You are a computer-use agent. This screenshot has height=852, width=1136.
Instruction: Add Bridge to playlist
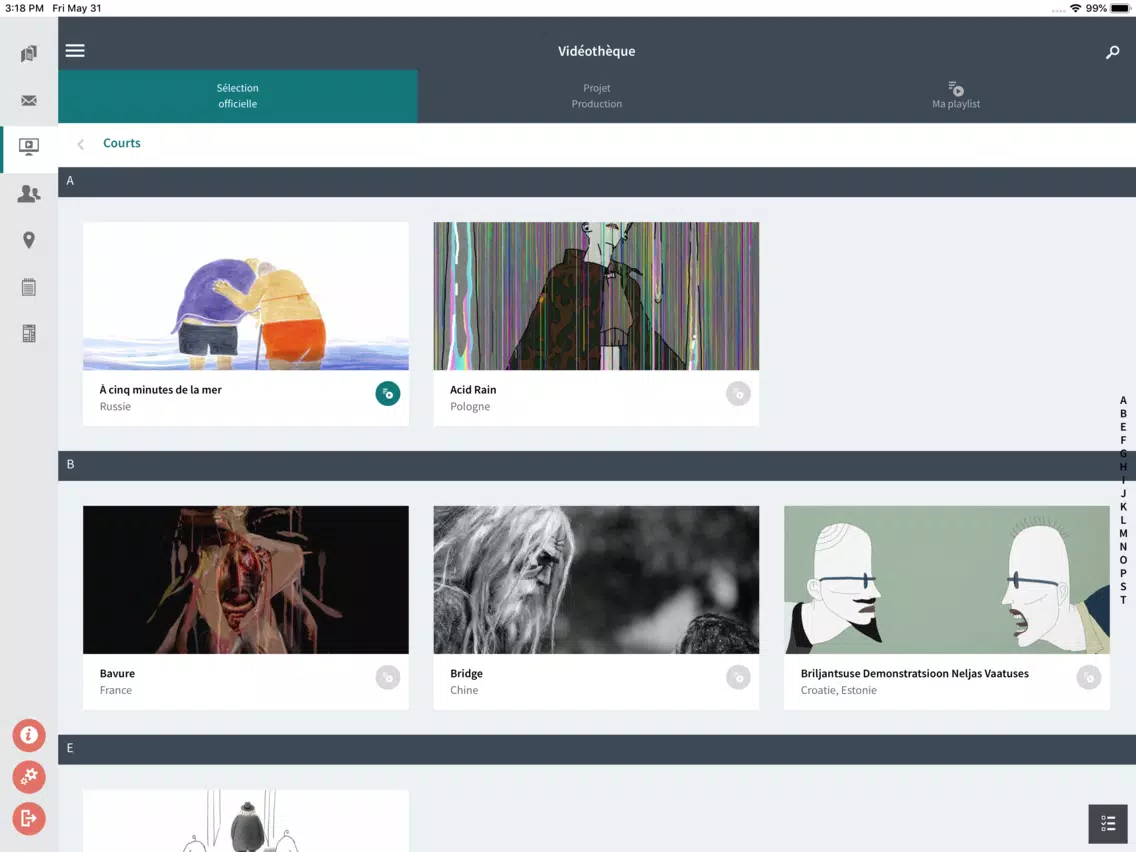[738, 677]
